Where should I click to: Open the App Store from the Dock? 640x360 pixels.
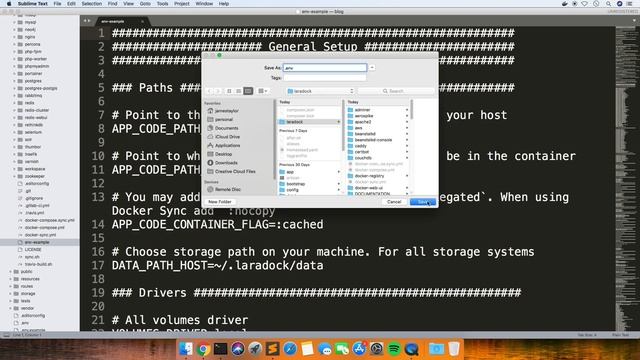(x=359, y=349)
